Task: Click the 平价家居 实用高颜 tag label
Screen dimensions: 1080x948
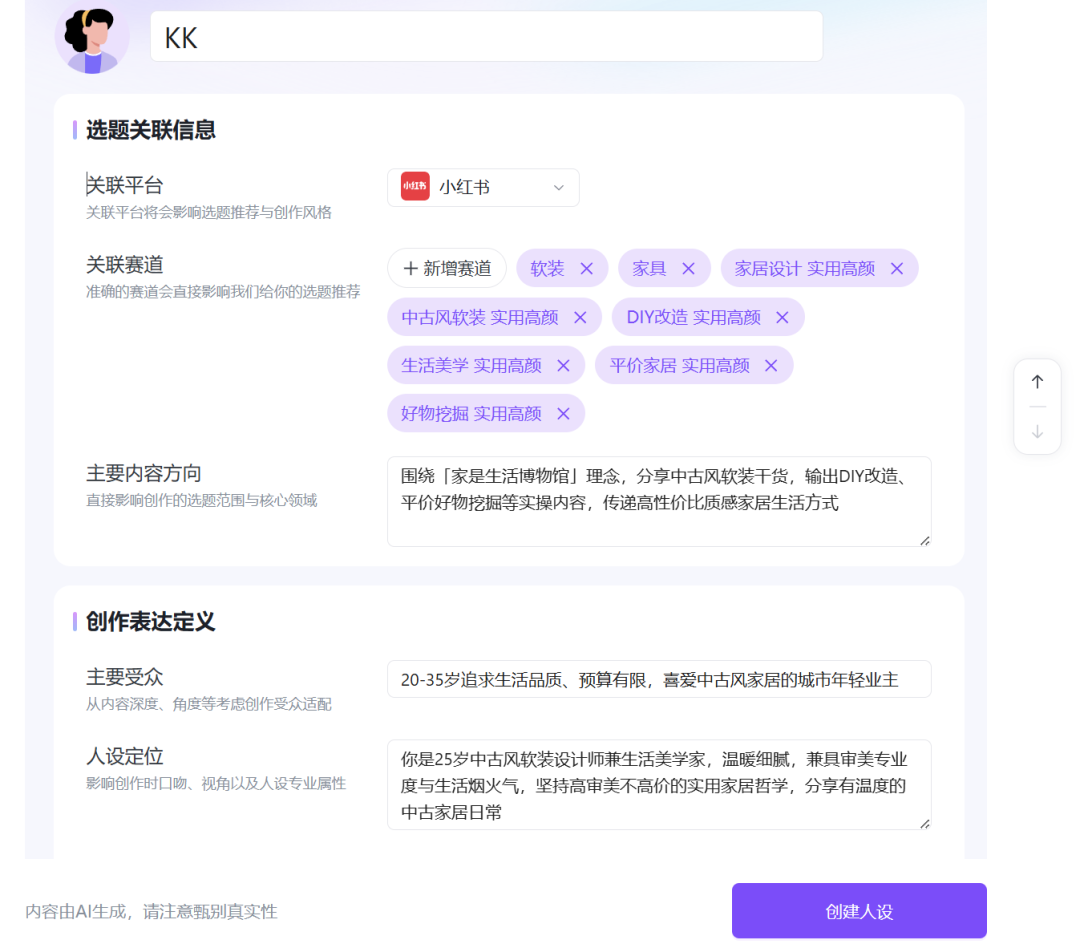Action: point(679,366)
